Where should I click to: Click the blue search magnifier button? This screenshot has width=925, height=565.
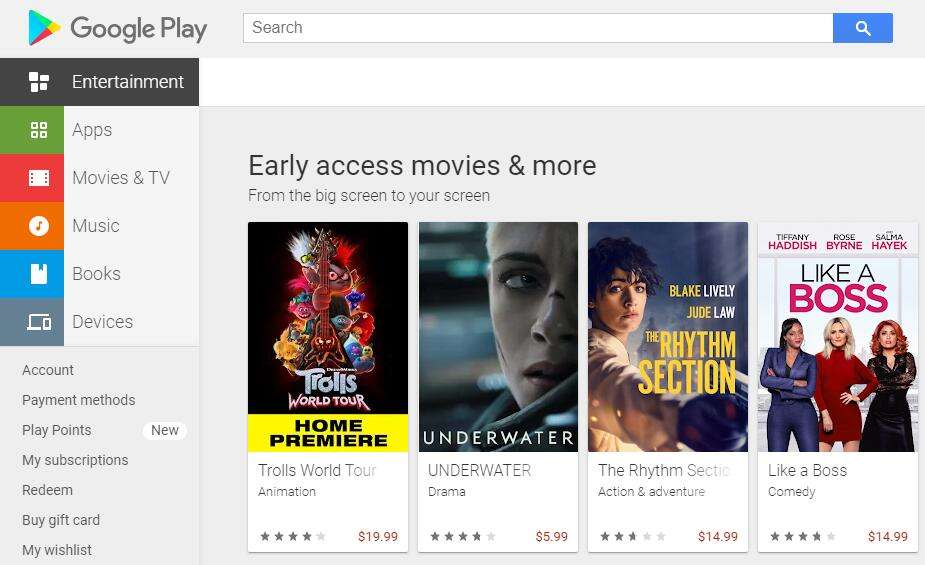tap(862, 28)
